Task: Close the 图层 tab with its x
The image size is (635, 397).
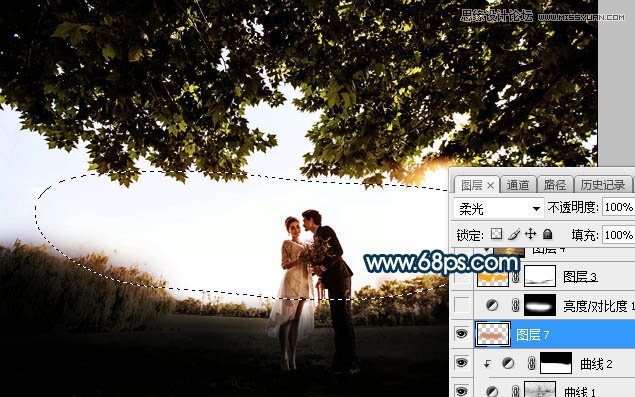Action: coord(490,186)
